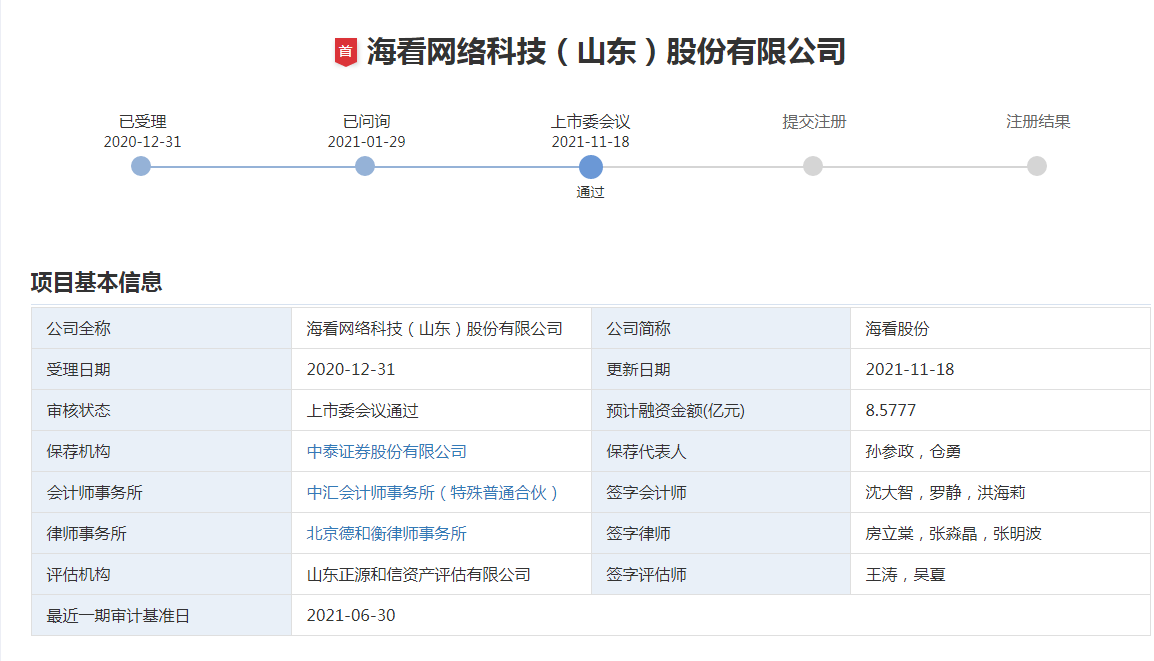Click the page title 海看网络科技（山东）股份有限公司
The width and height of the screenshot is (1154, 661).
[x=606, y=52]
